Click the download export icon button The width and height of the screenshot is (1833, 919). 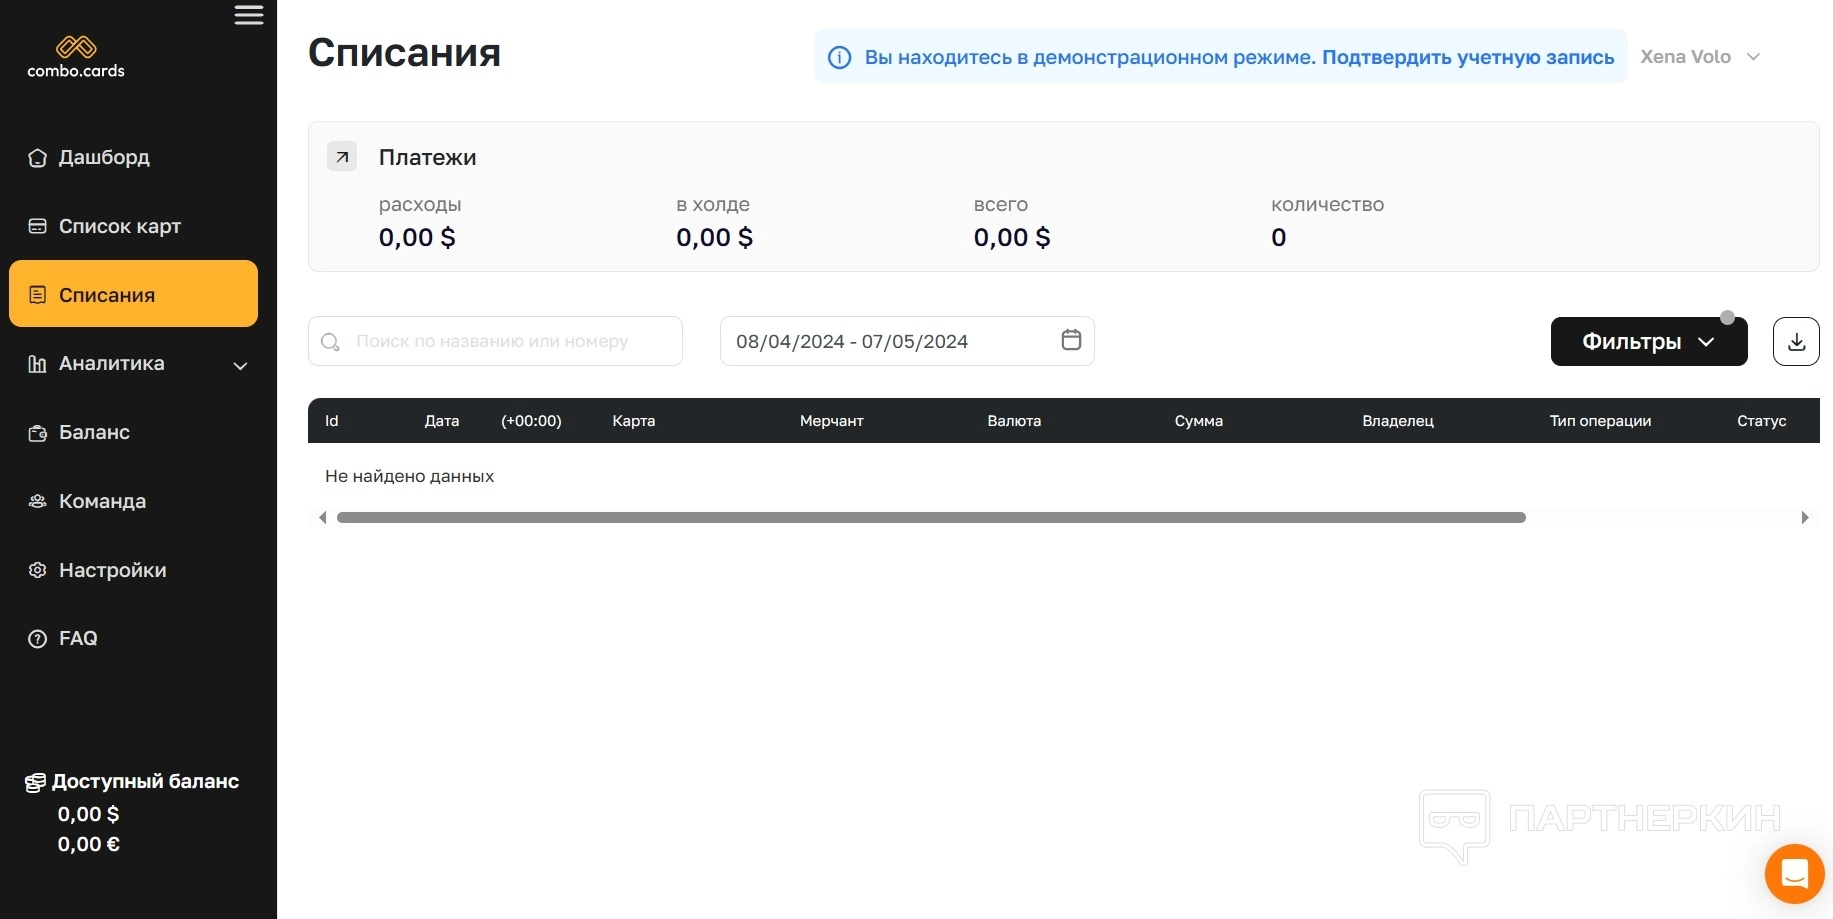point(1795,342)
